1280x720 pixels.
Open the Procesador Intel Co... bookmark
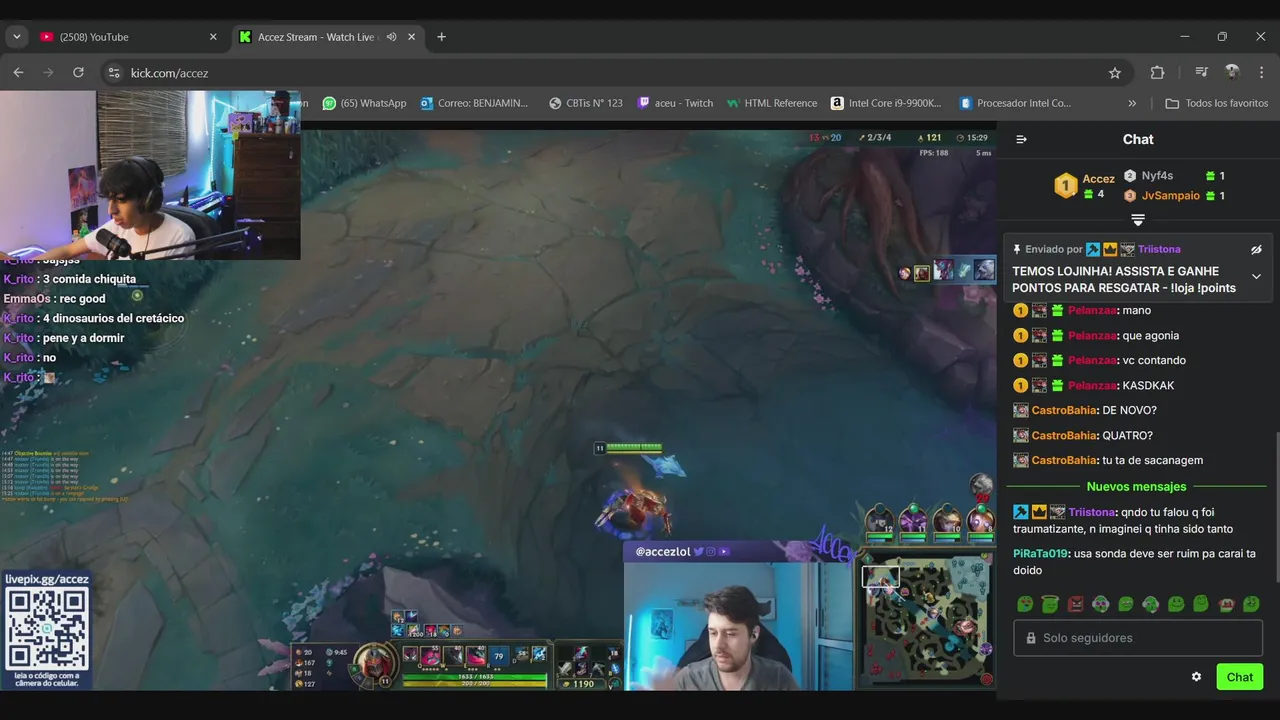(x=1015, y=103)
